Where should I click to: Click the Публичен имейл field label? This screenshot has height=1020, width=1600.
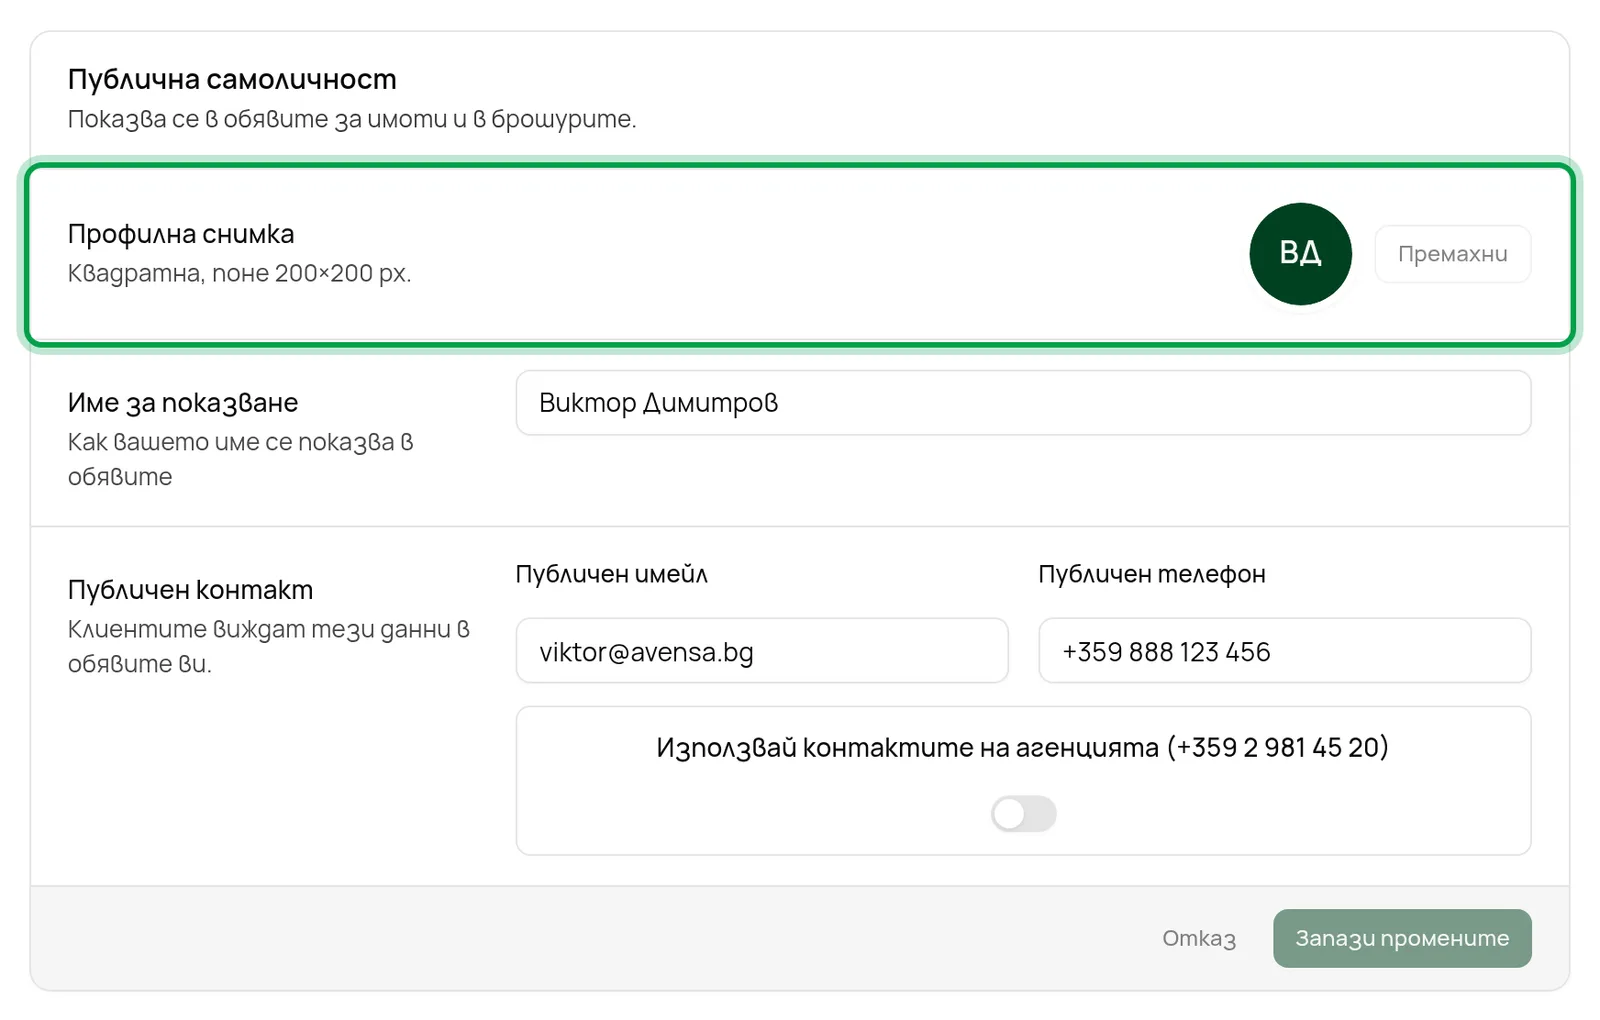(612, 574)
